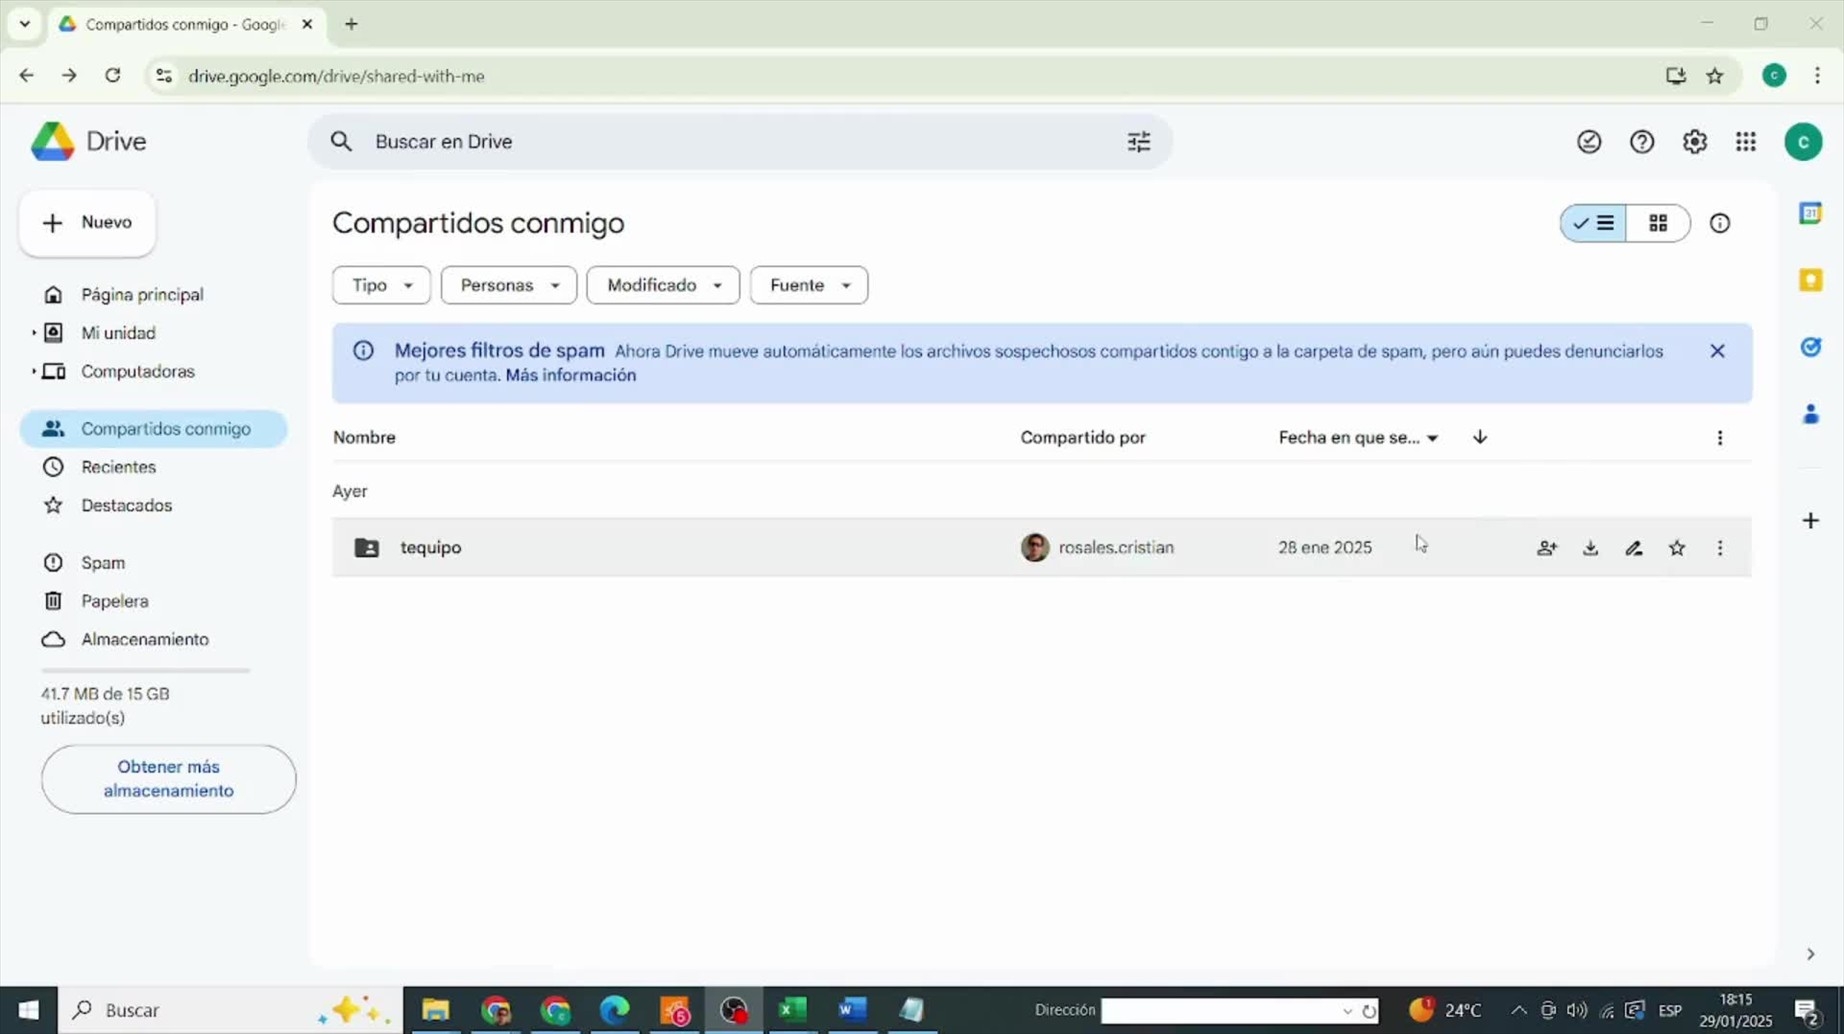Star the tequipo folder
This screenshot has height=1034, width=1844.
coord(1677,548)
